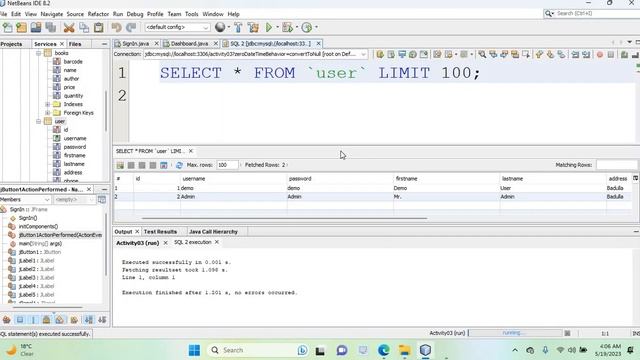Open the File menu
Viewport: 640px width, 360px height.
click(x=3, y=14)
